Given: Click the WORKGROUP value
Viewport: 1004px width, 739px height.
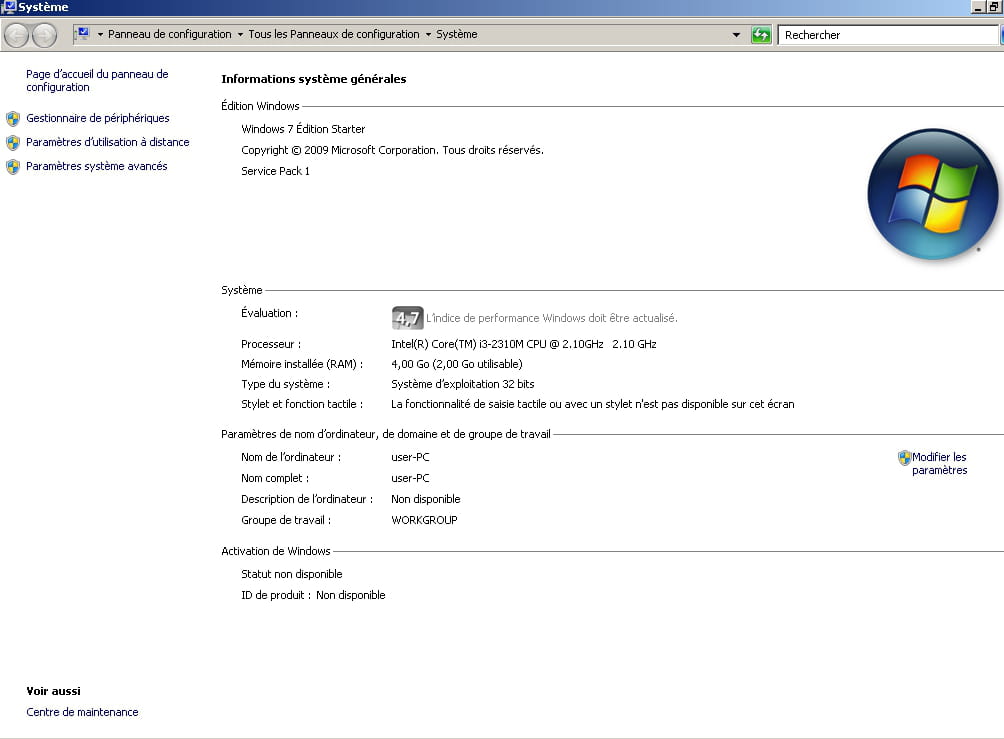Looking at the screenshot, I should (425, 520).
